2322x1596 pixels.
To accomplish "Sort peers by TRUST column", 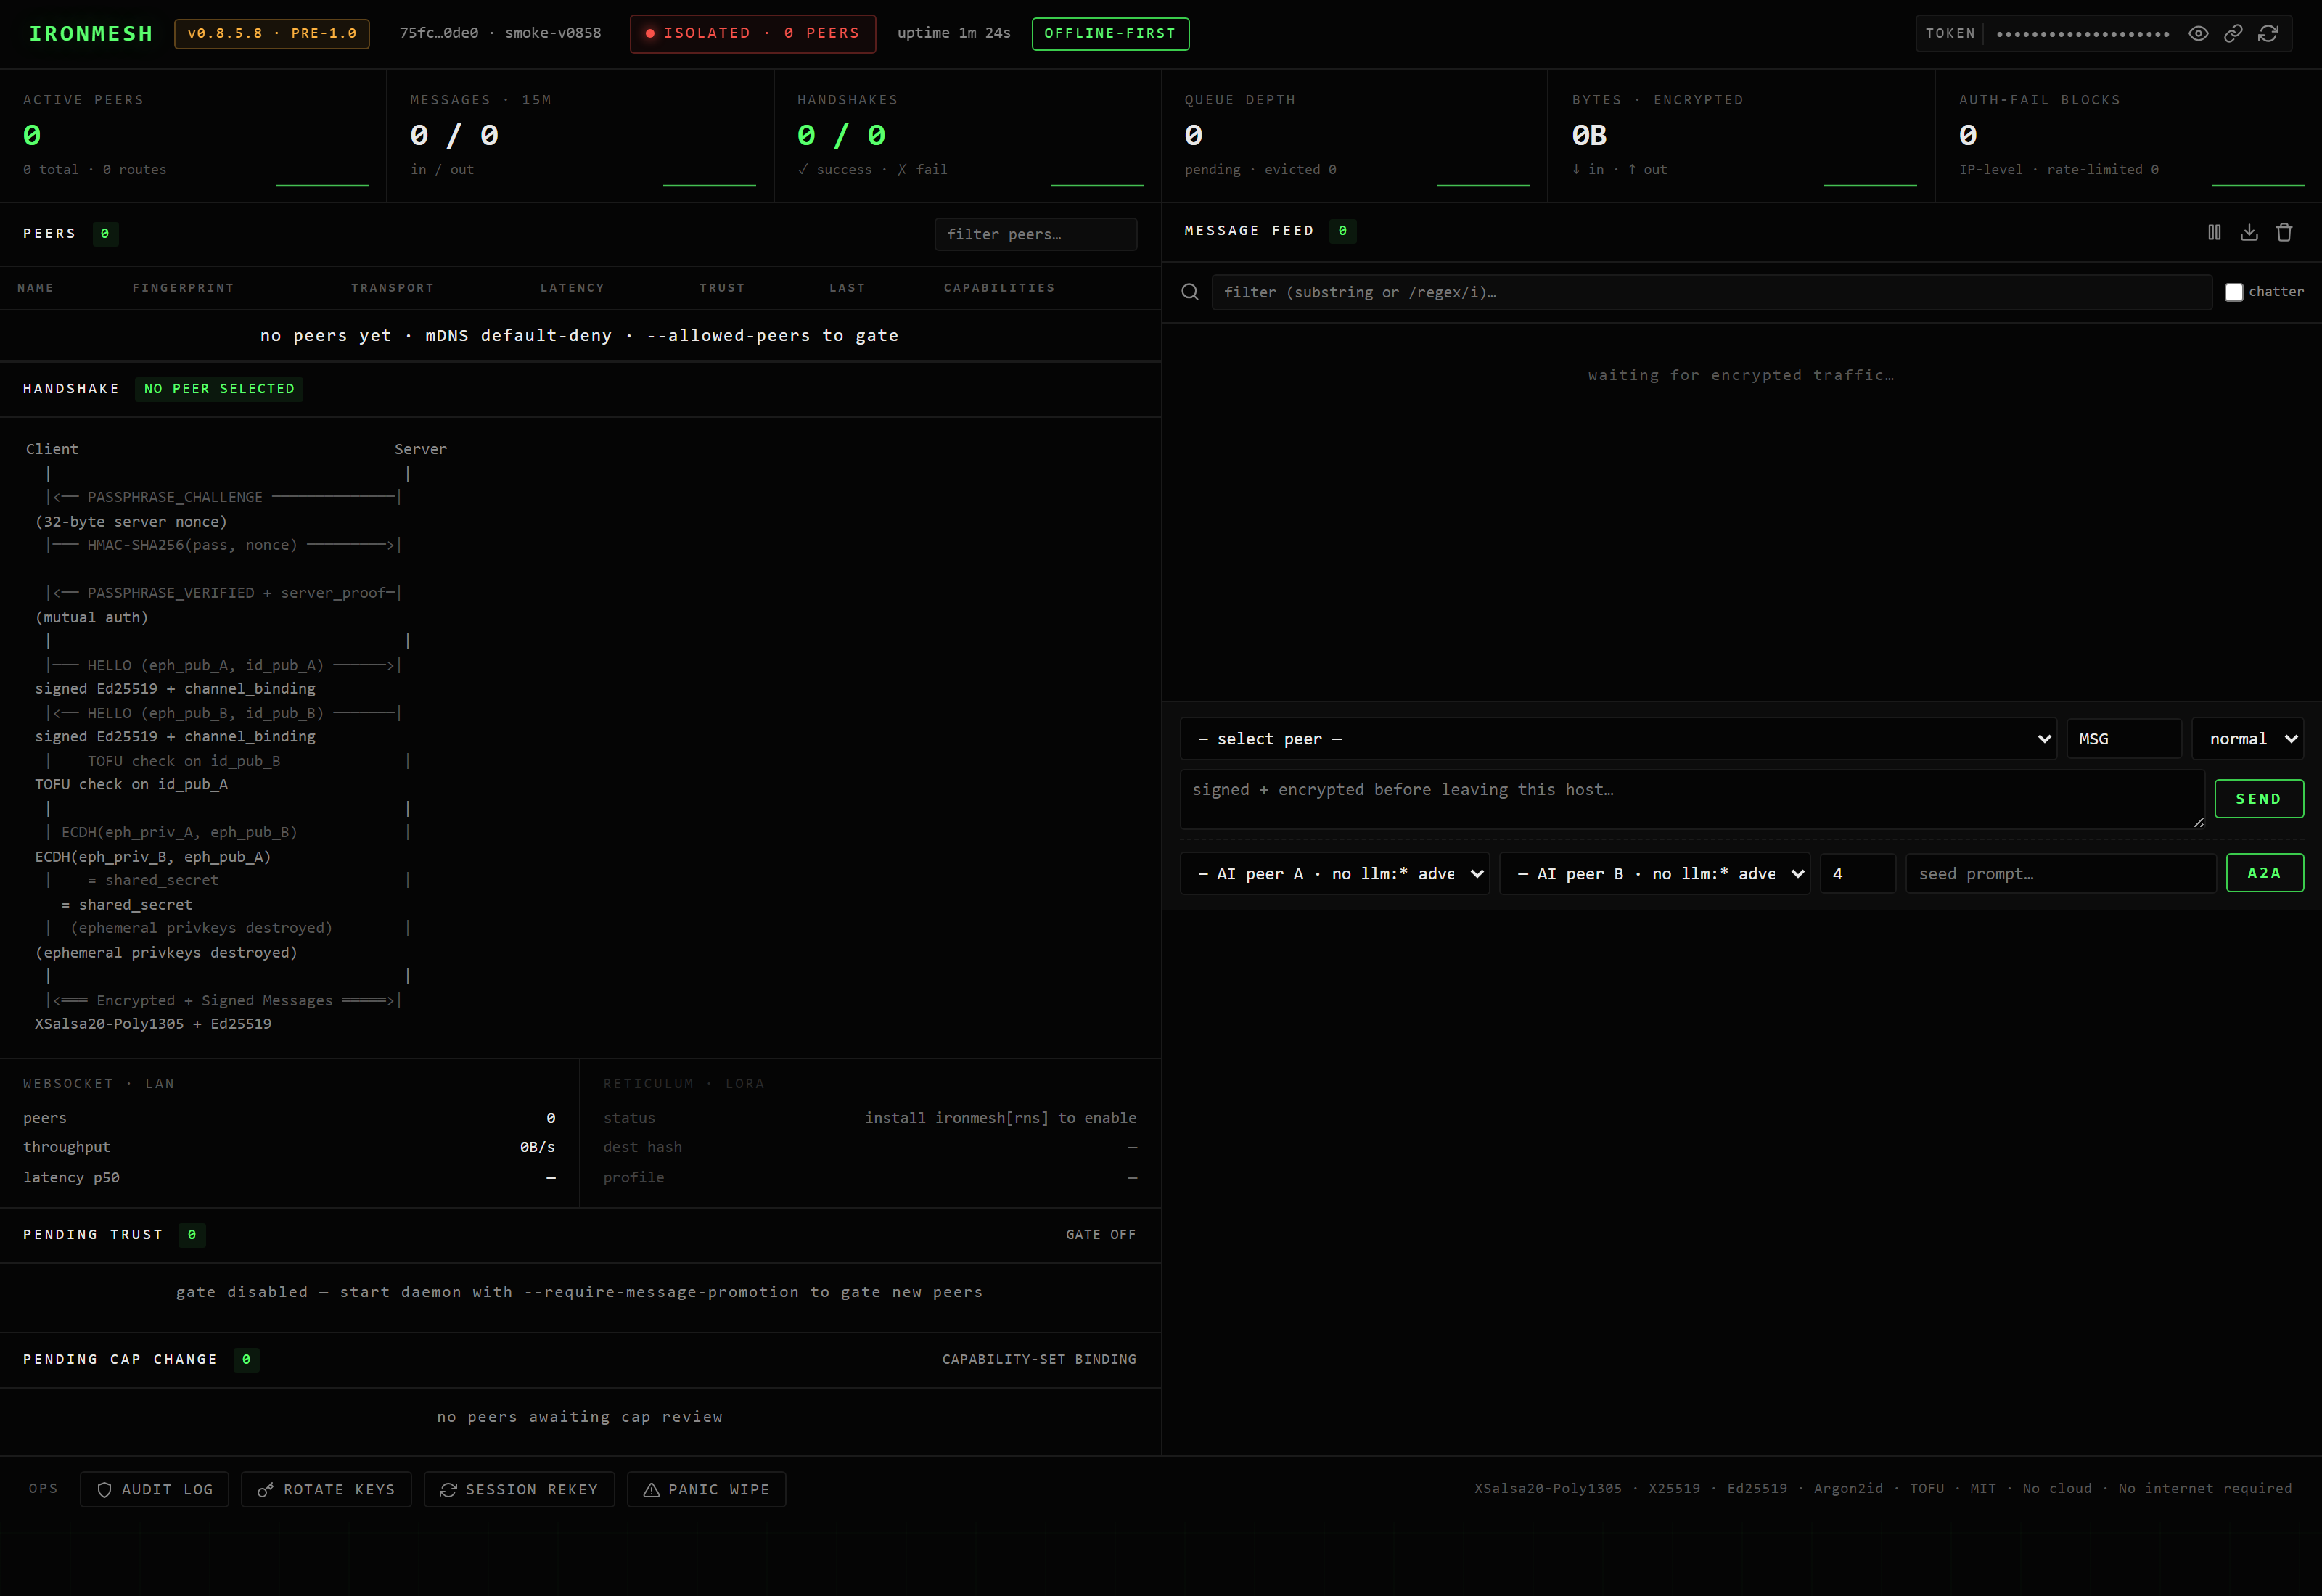I will point(722,288).
